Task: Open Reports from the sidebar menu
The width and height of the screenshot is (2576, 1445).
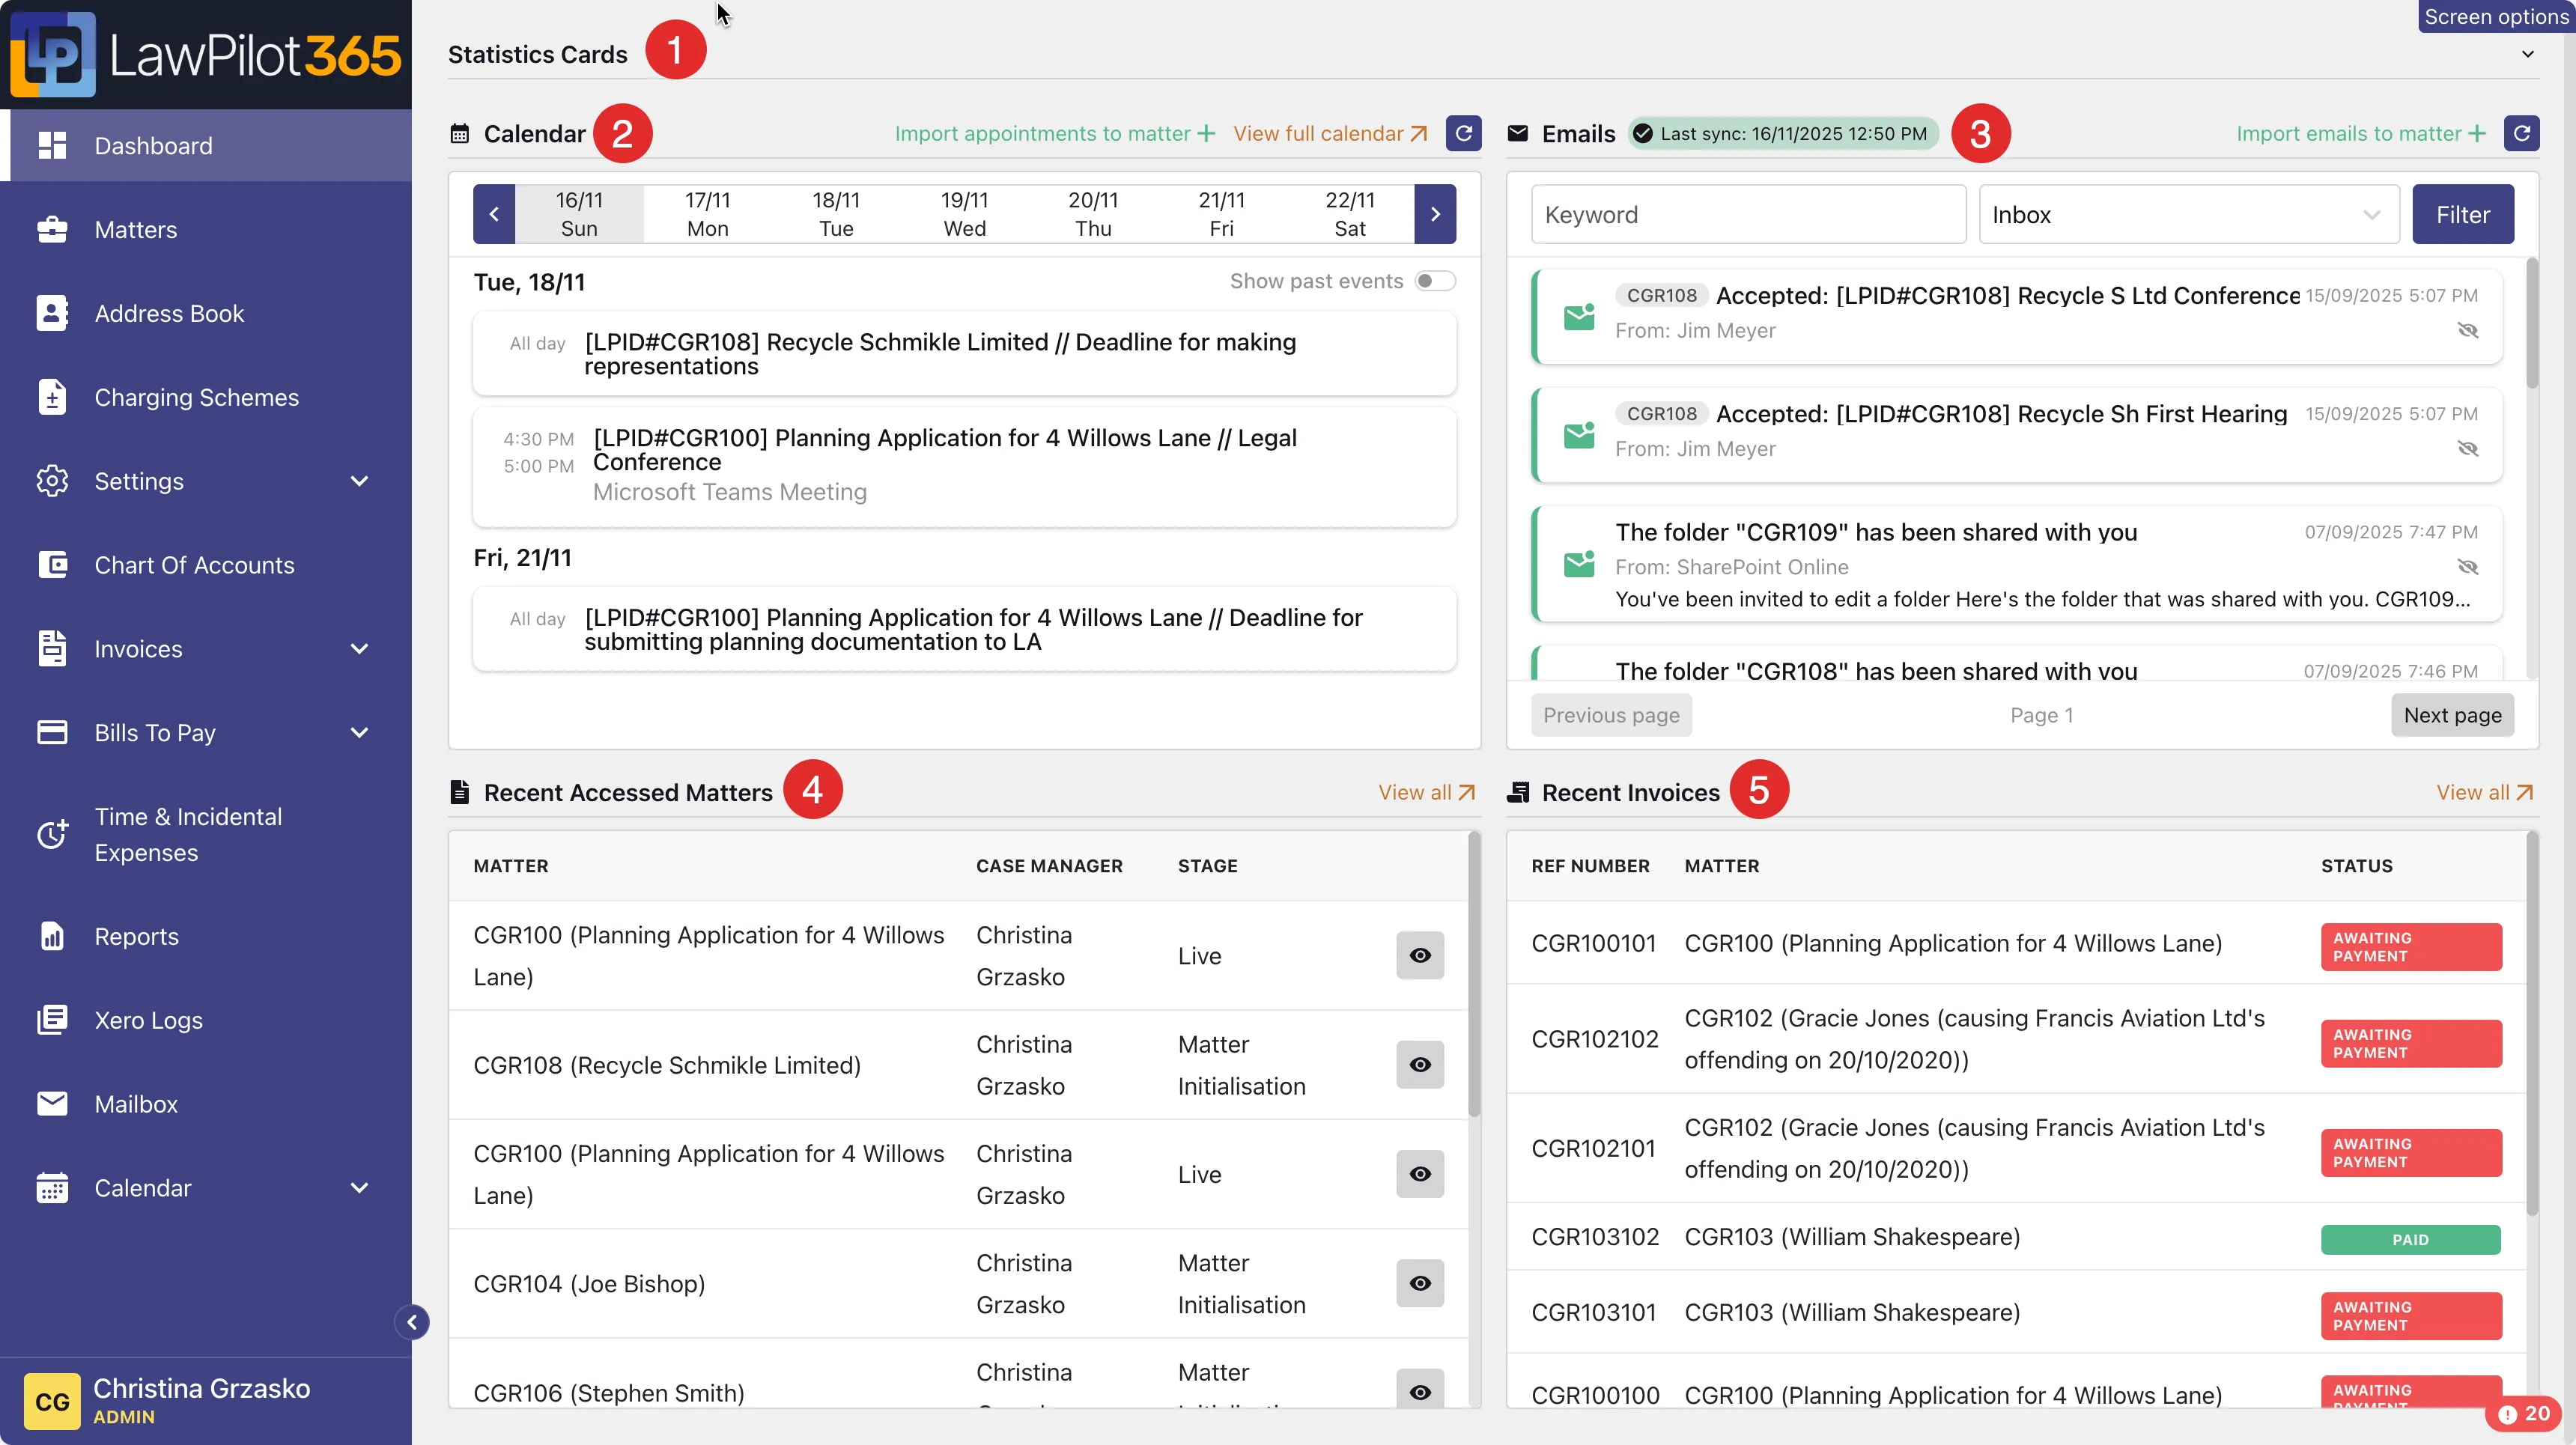Action: [136, 936]
